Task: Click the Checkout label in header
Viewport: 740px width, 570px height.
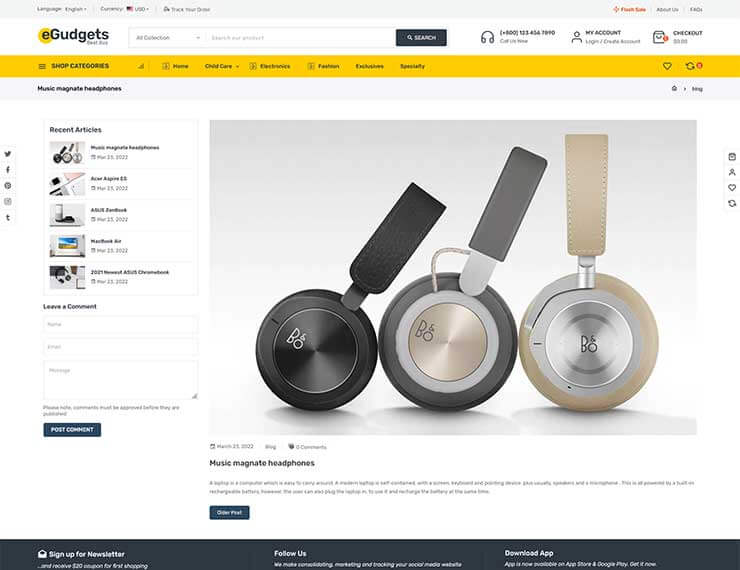Action: pos(688,33)
